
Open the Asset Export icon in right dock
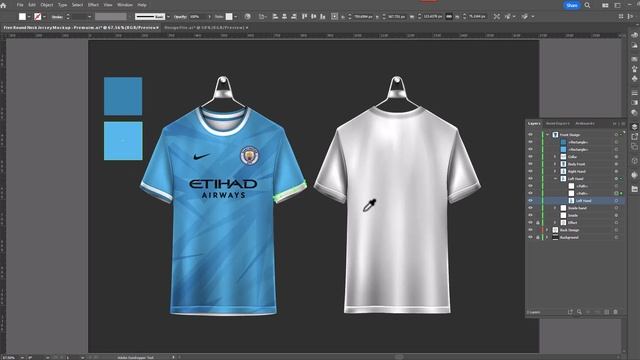point(634,137)
